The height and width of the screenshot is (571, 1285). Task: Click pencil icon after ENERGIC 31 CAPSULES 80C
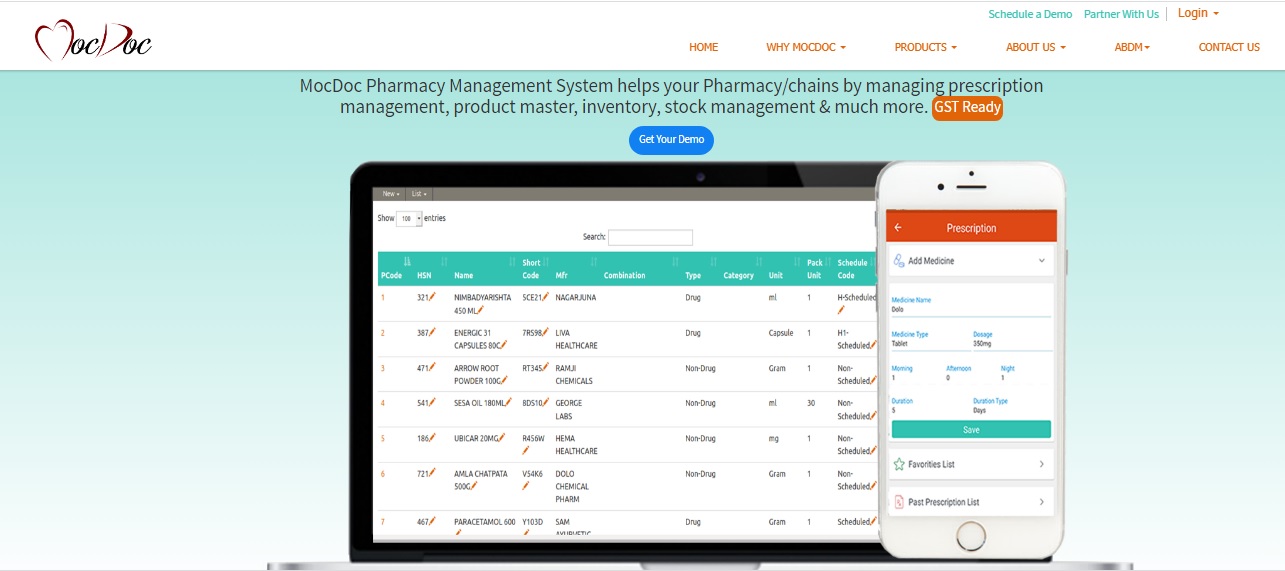504,345
